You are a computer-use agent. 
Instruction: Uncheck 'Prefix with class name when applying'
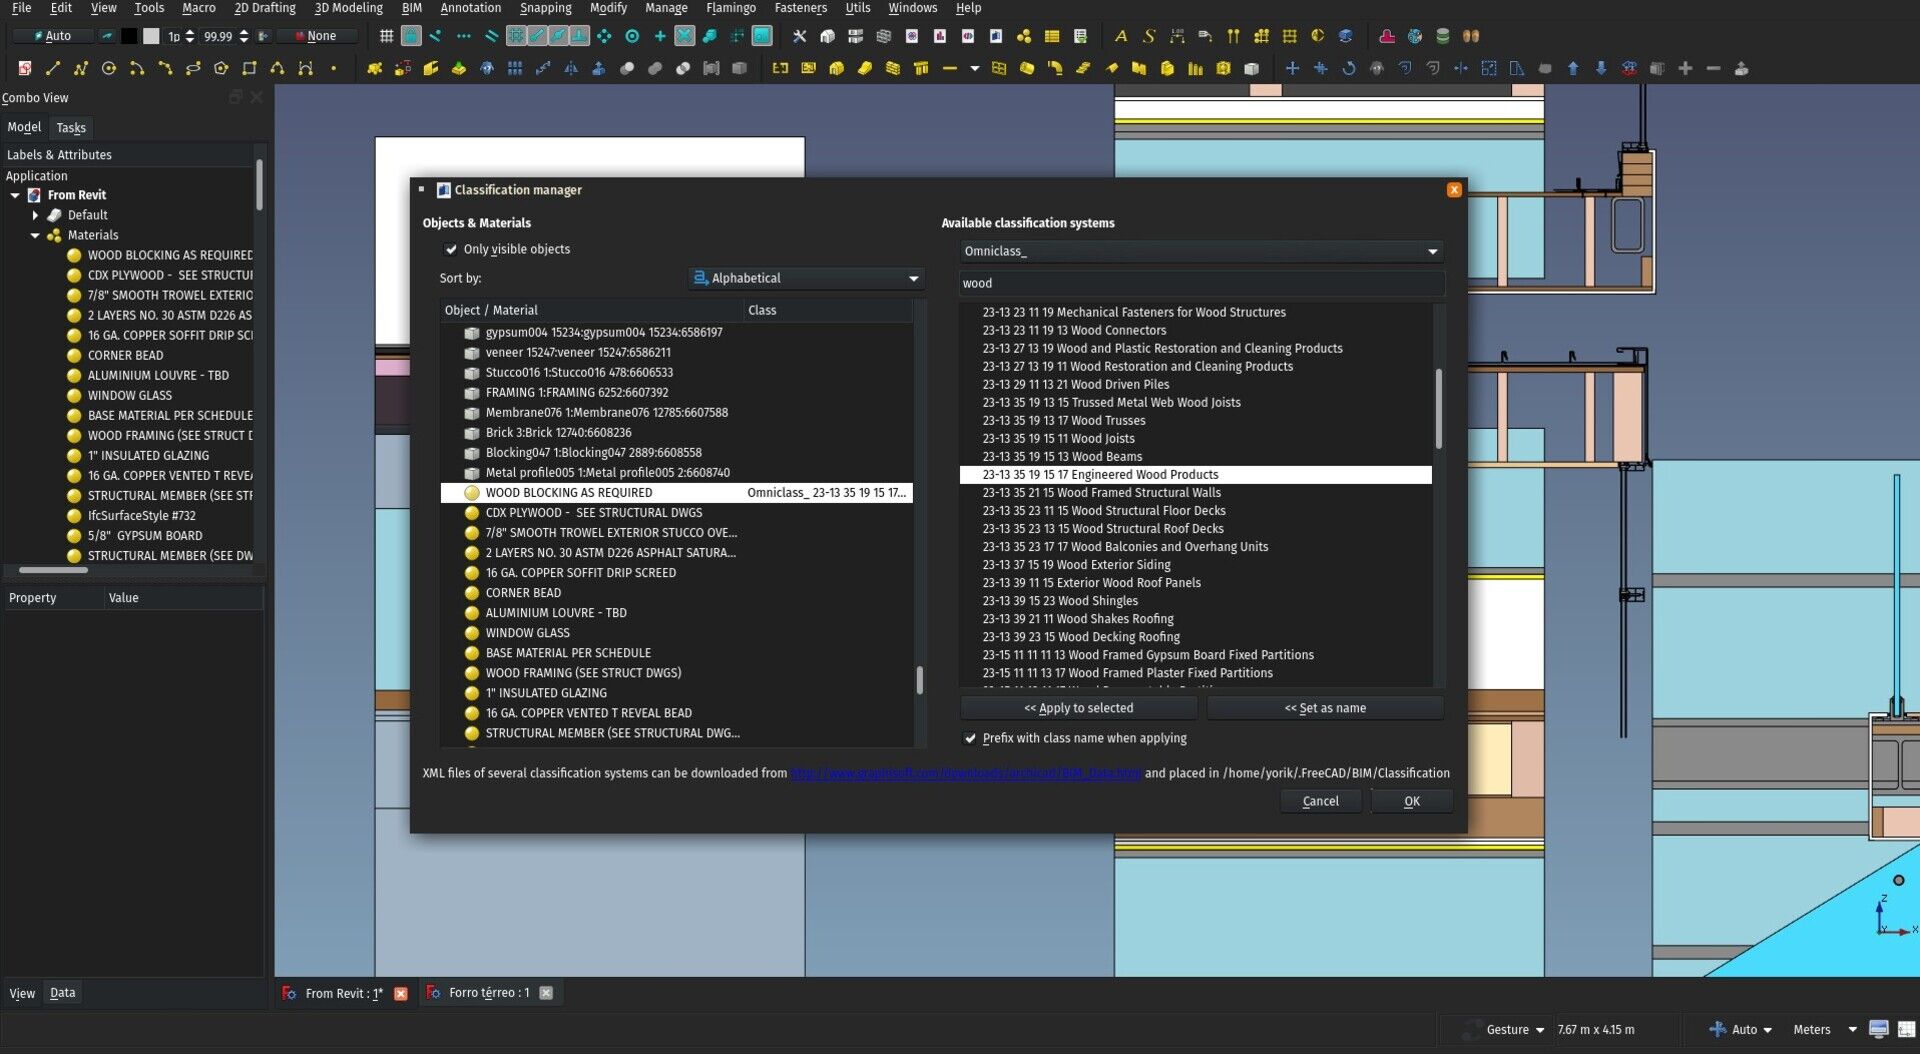point(970,738)
